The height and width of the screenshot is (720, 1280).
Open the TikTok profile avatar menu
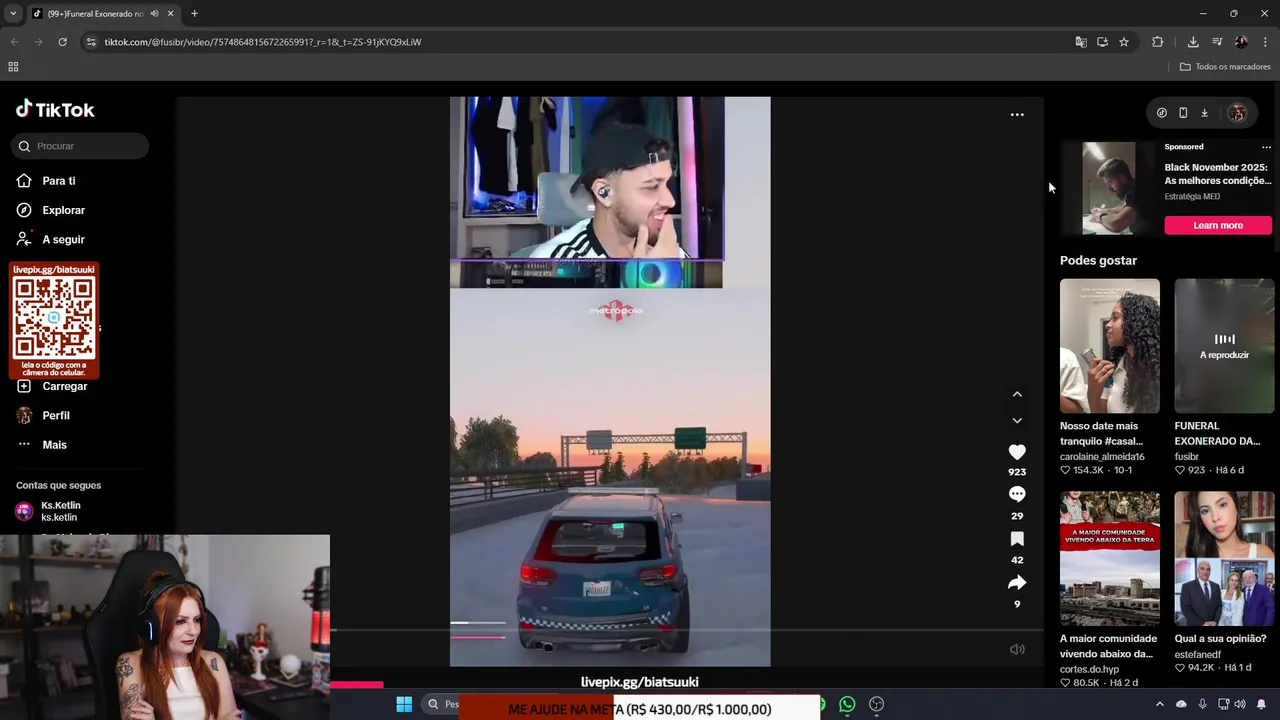point(1237,113)
